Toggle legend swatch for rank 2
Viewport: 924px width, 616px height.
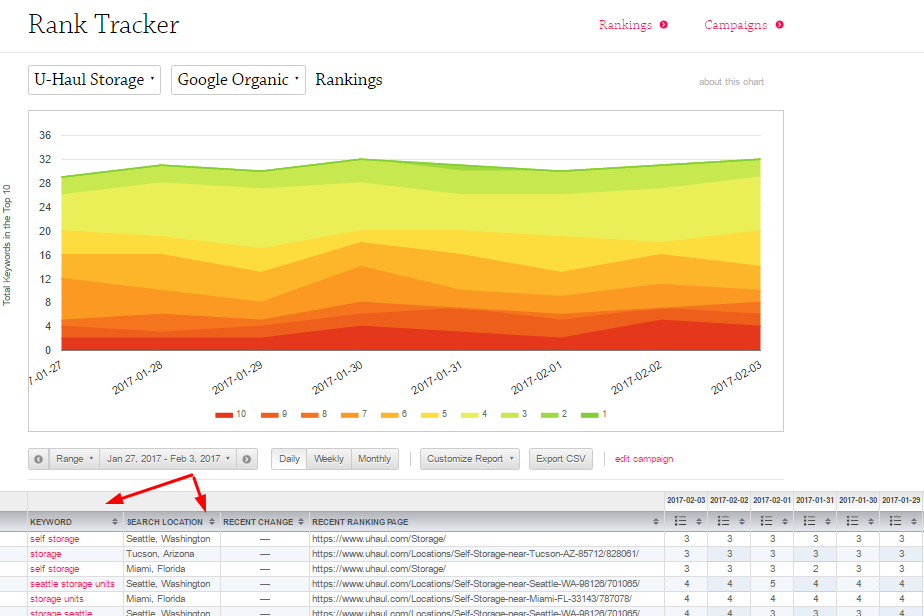(550, 415)
